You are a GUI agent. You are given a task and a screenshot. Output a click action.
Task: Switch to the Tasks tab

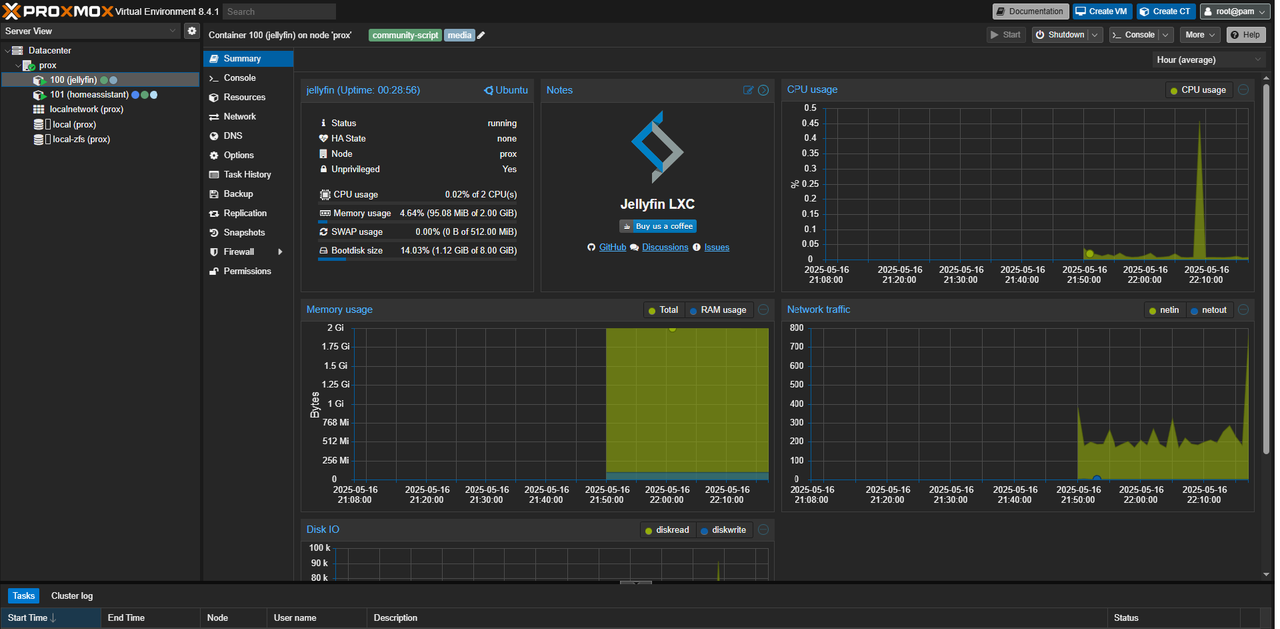(x=24, y=596)
